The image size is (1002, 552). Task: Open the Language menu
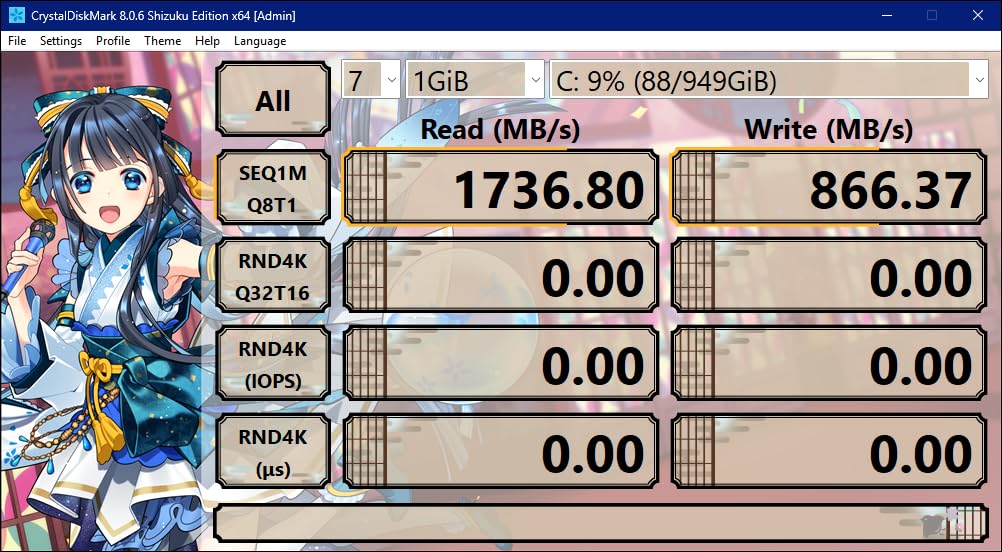click(x=259, y=41)
